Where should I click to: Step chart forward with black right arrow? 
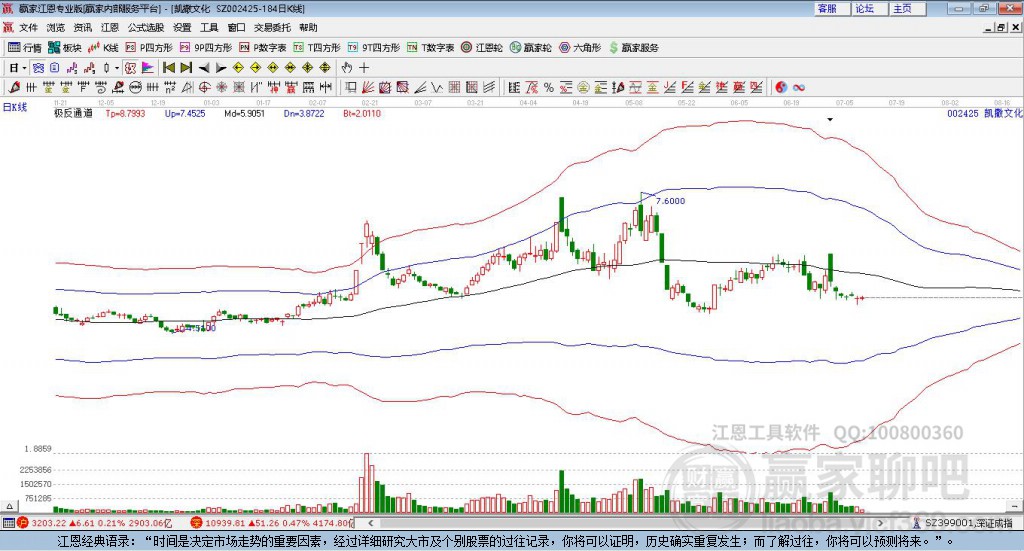pyautogui.click(x=221, y=68)
